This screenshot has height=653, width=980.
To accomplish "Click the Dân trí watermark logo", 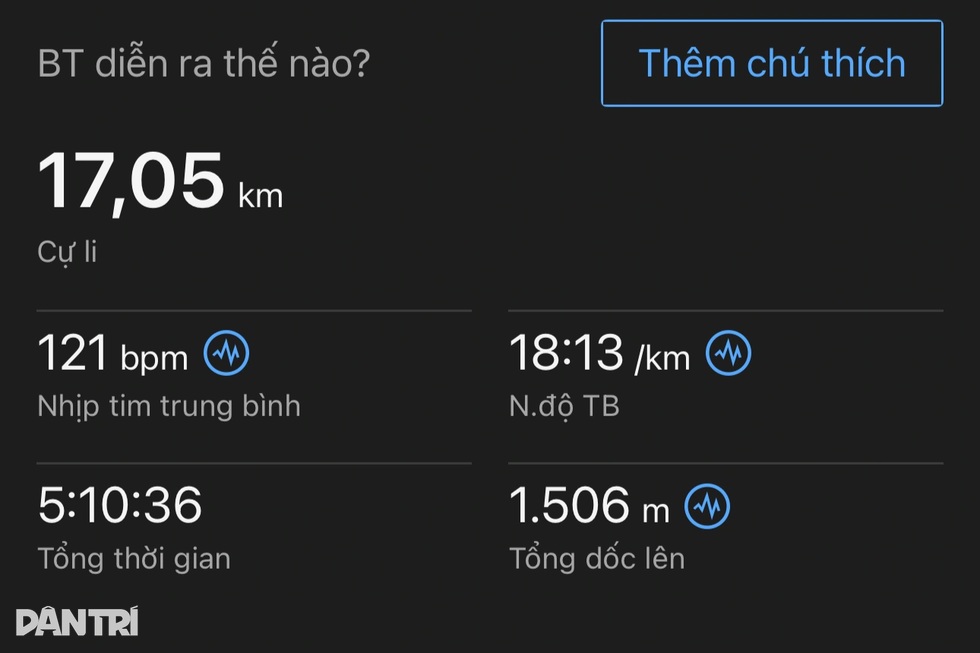I will pyautogui.click(x=77, y=621).
